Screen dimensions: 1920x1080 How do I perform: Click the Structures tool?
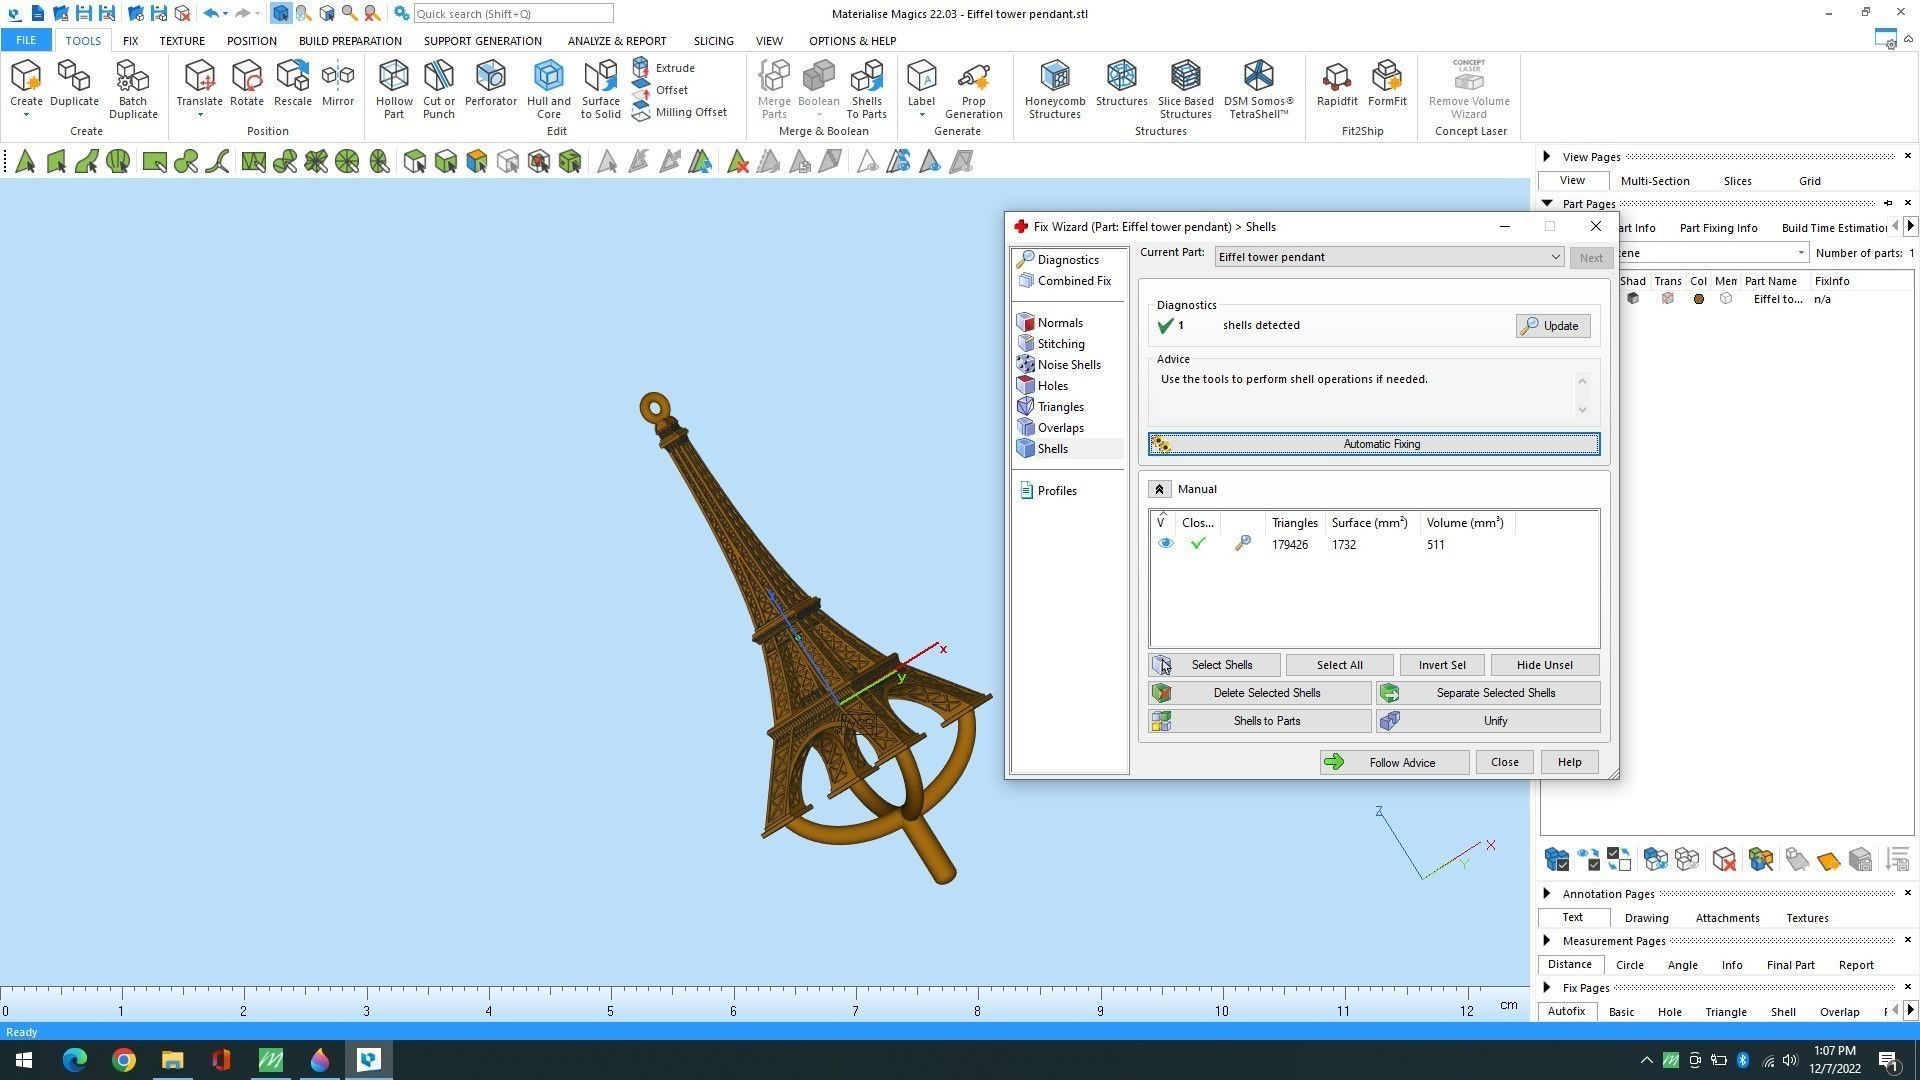(x=1121, y=83)
